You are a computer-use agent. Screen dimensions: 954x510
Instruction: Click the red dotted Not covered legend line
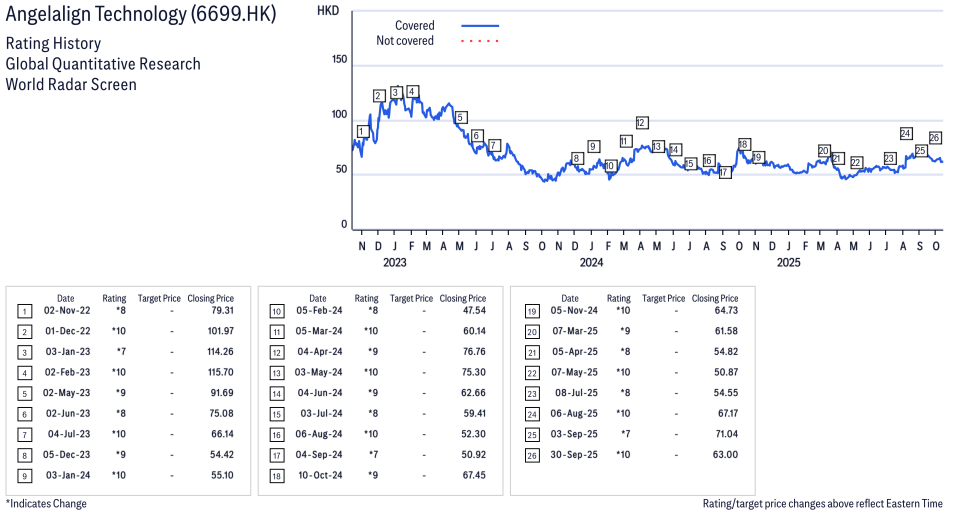(480, 41)
